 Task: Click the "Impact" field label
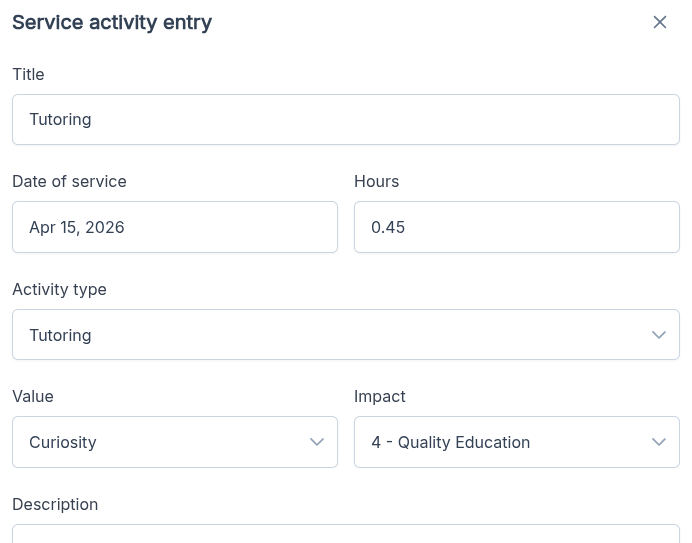(380, 396)
